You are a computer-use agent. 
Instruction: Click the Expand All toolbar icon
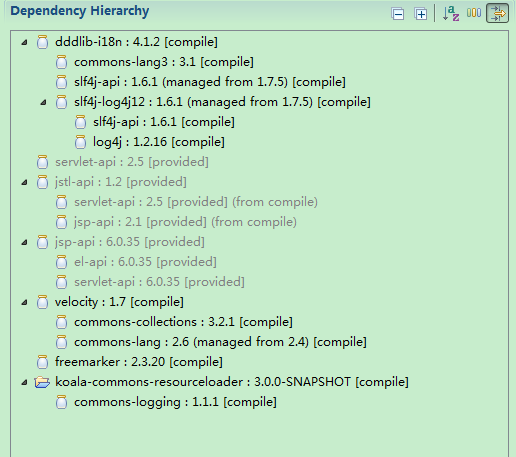[x=421, y=14]
